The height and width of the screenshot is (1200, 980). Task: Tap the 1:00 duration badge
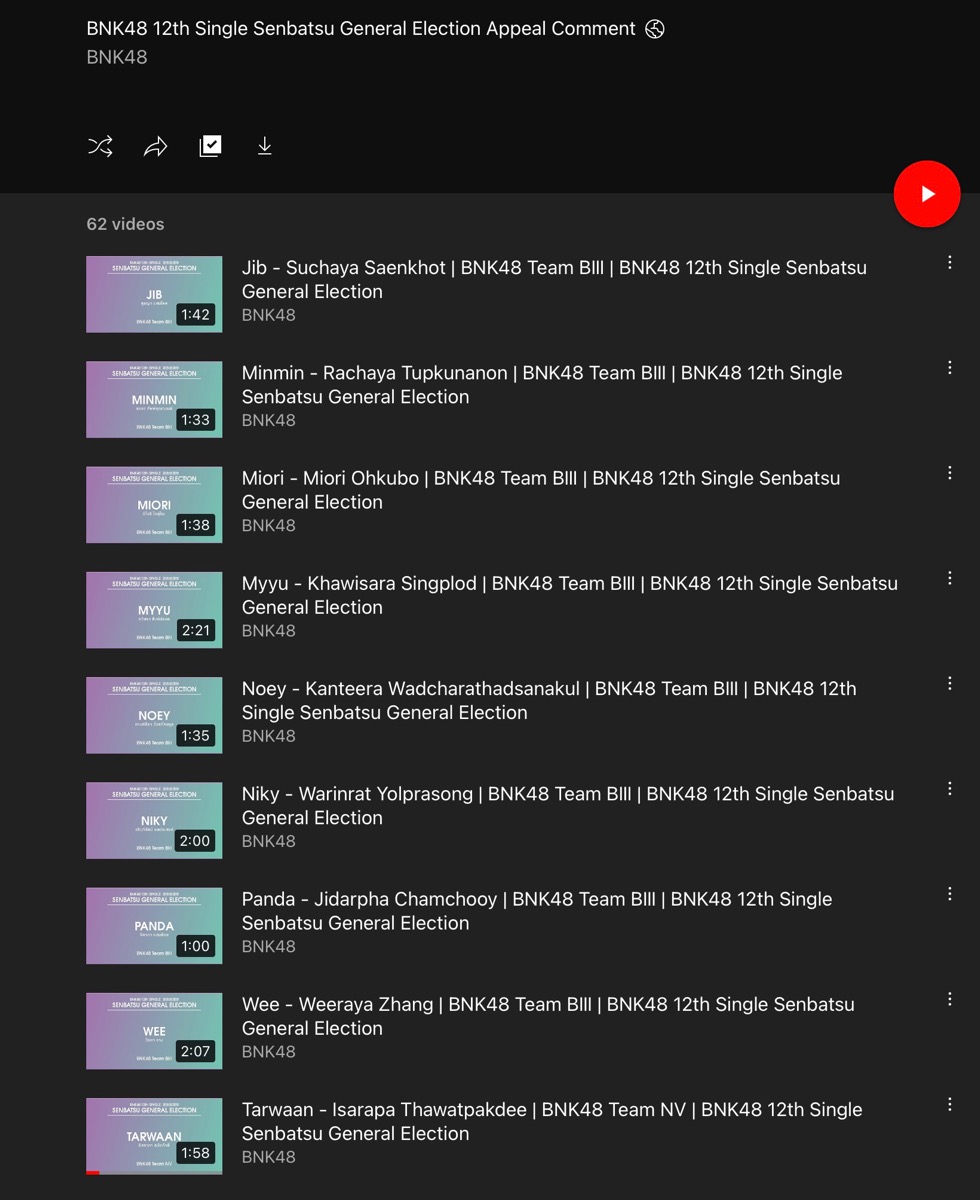click(196, 946)
